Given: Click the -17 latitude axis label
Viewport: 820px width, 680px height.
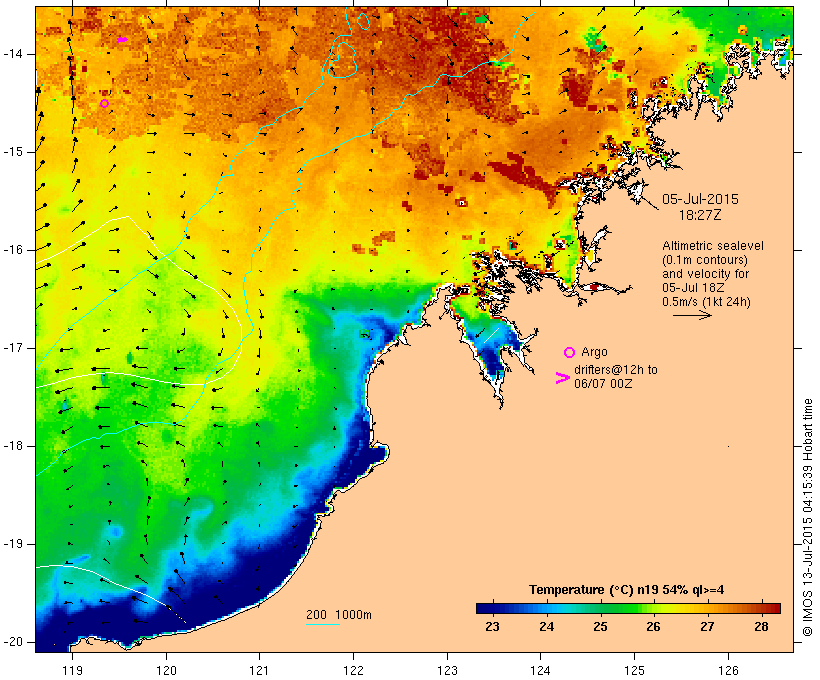Looking at the screenshot, I should (x=12, y=348).
